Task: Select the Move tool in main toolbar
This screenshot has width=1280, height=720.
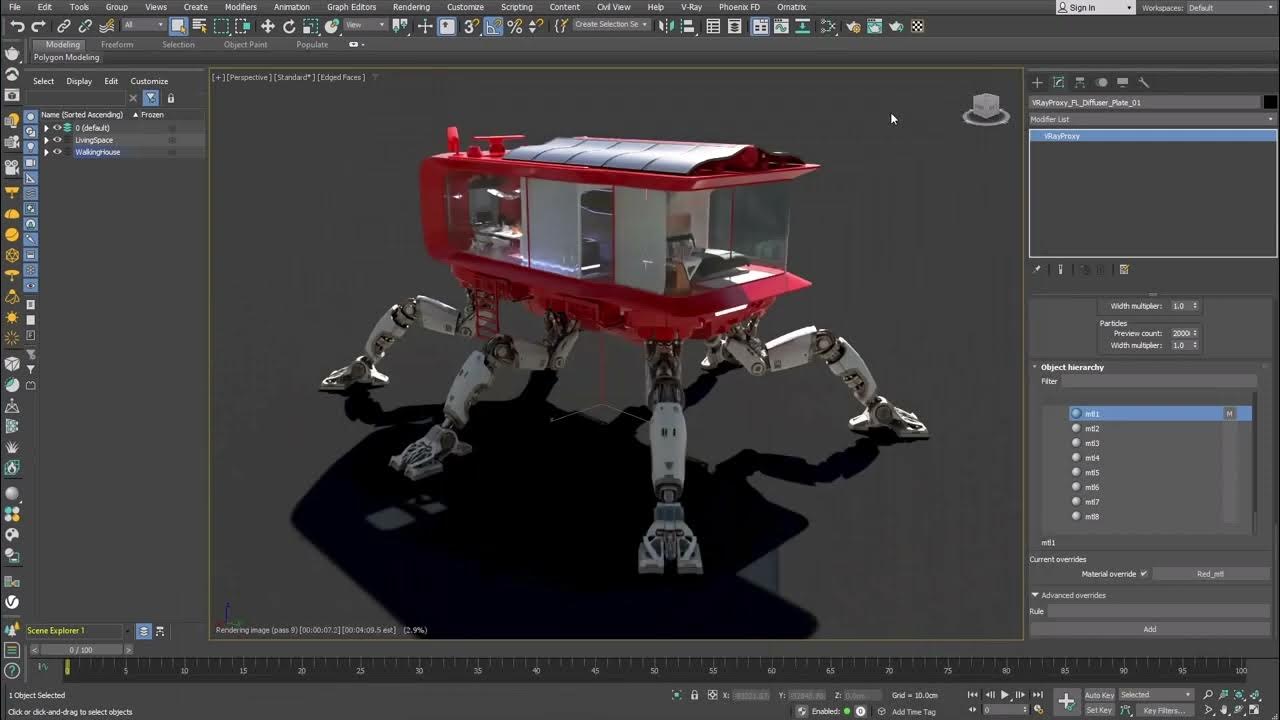Action: (x=268, y=27)
